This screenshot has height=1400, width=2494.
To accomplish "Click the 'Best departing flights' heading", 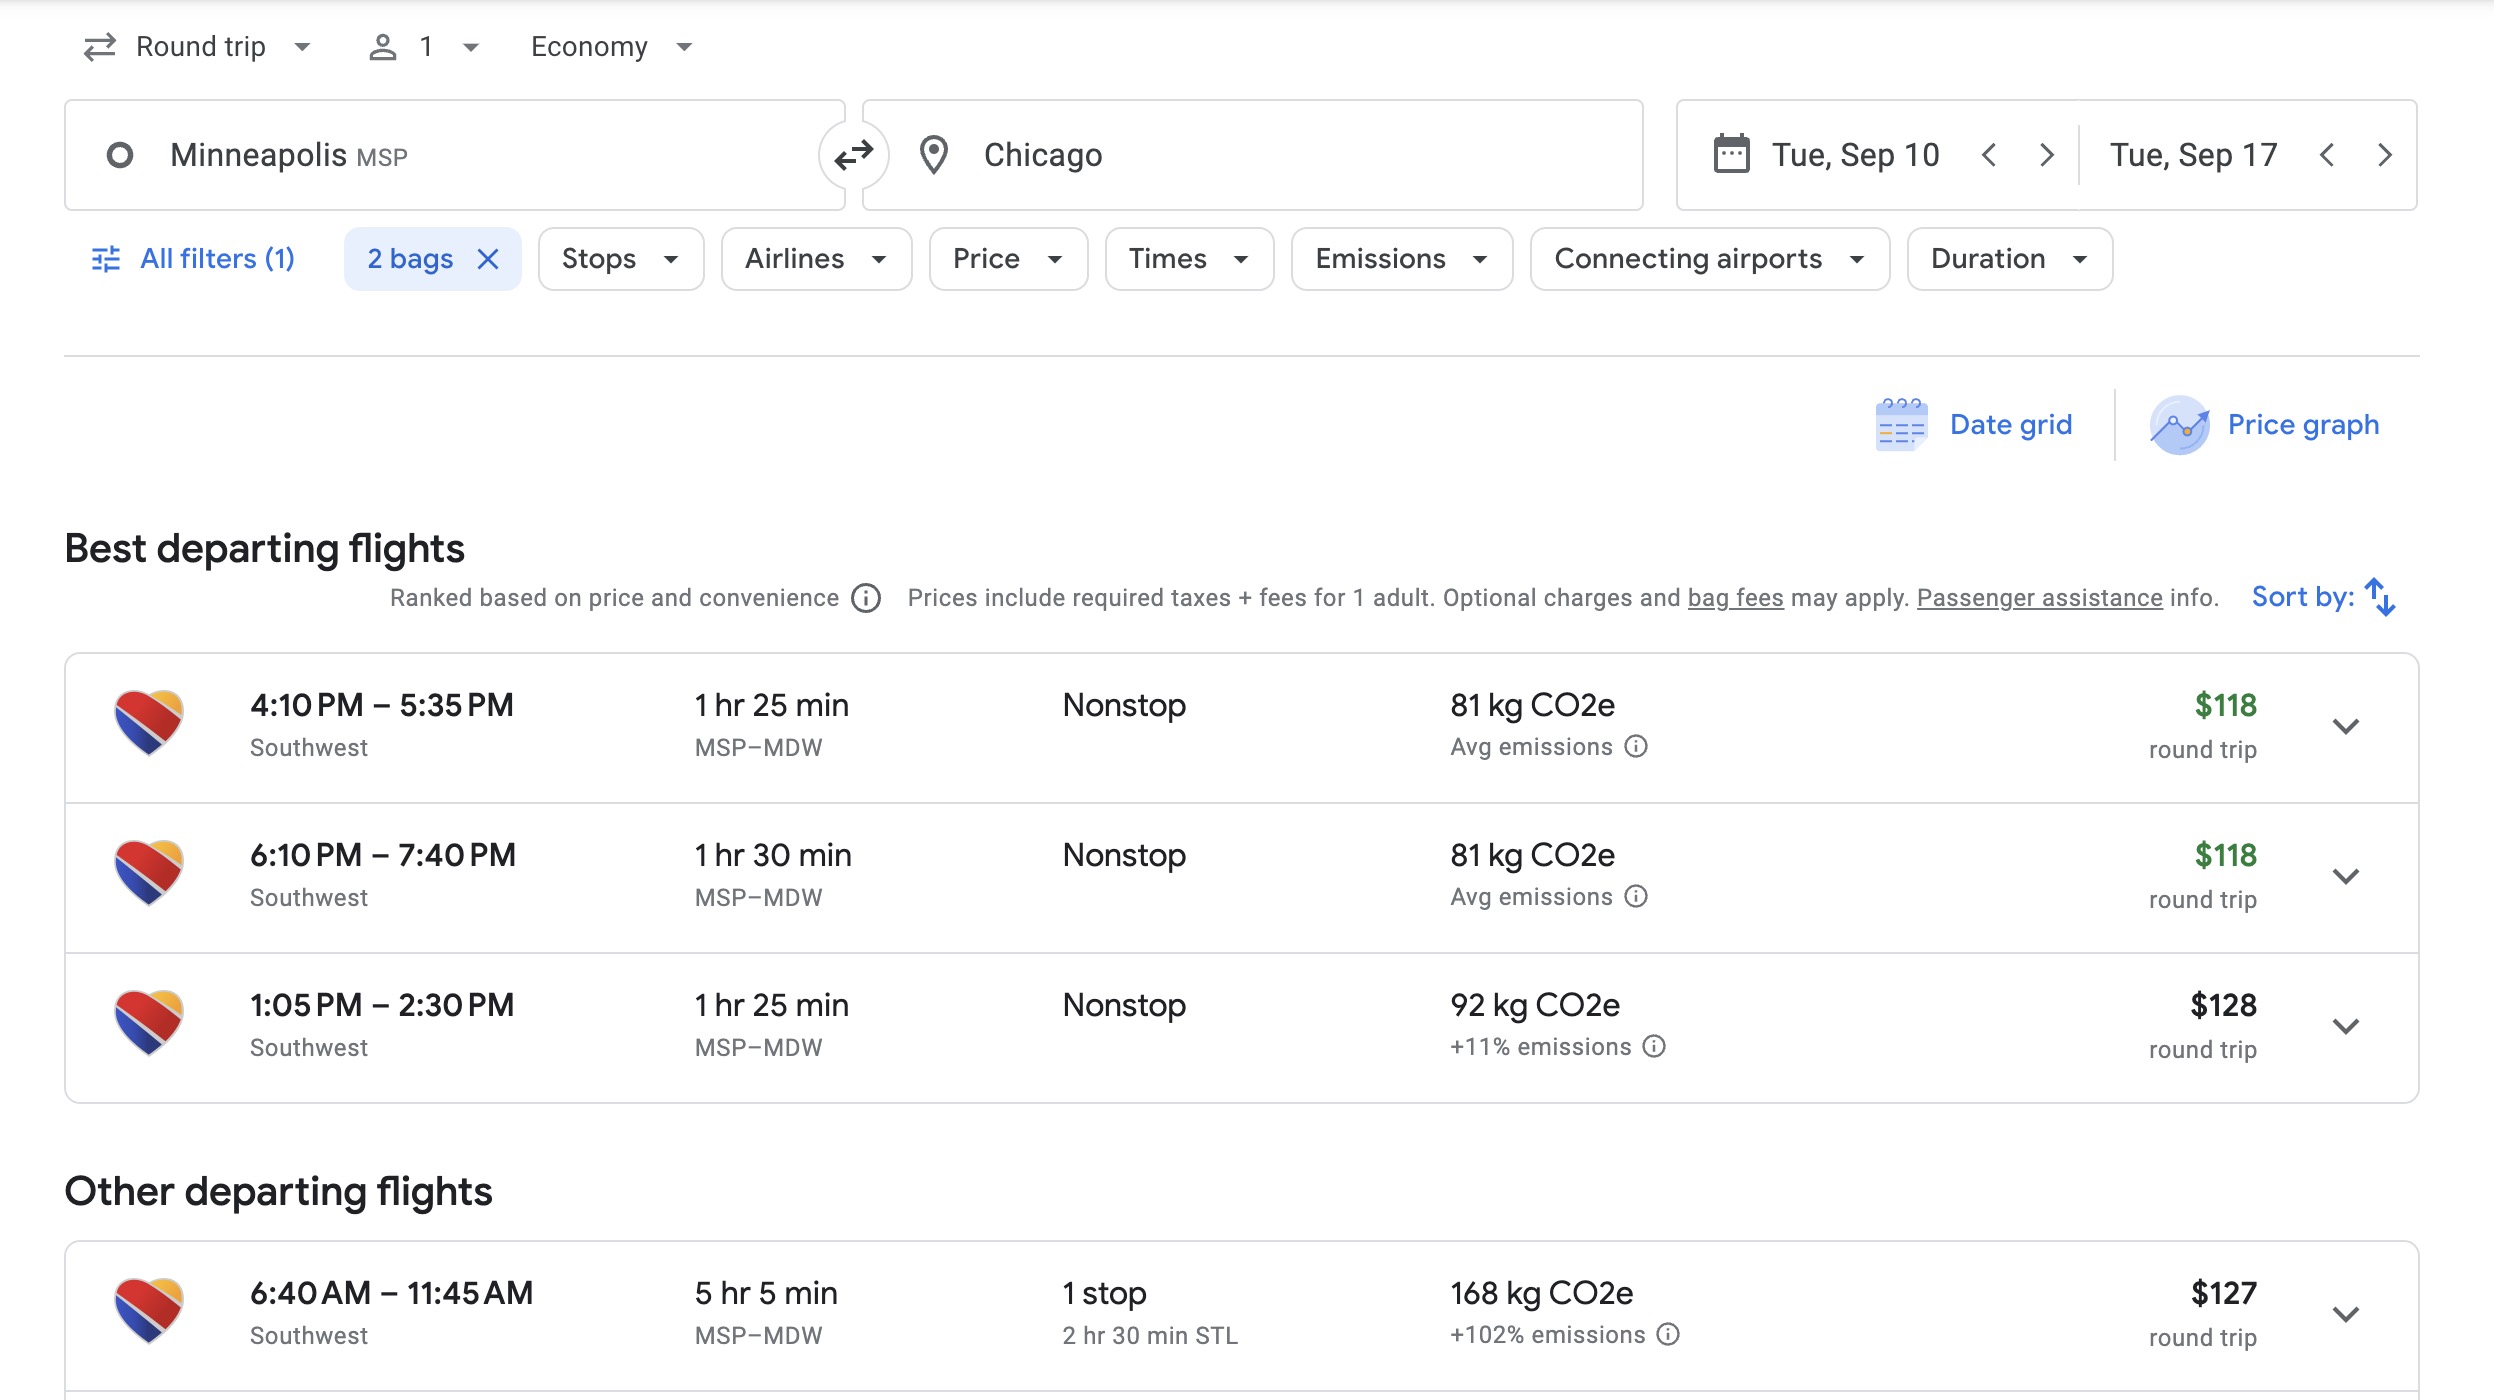I will point(265,549).
